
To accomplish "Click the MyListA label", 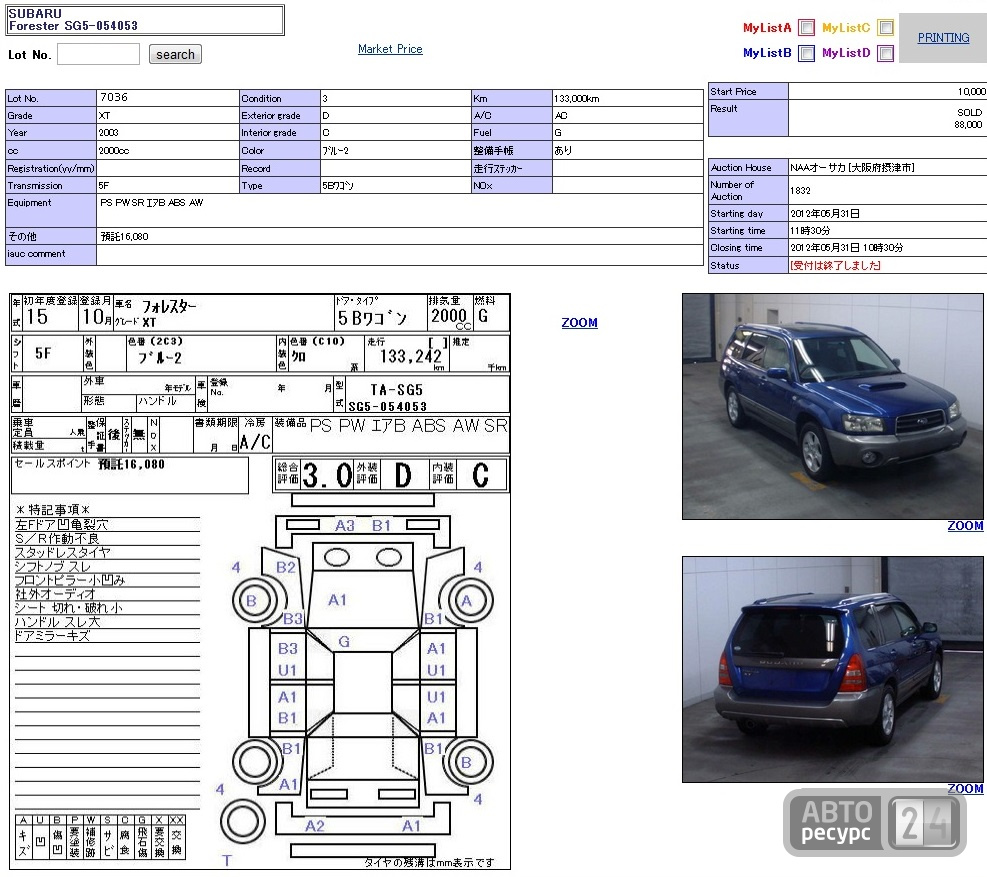I will pos(767,28).
